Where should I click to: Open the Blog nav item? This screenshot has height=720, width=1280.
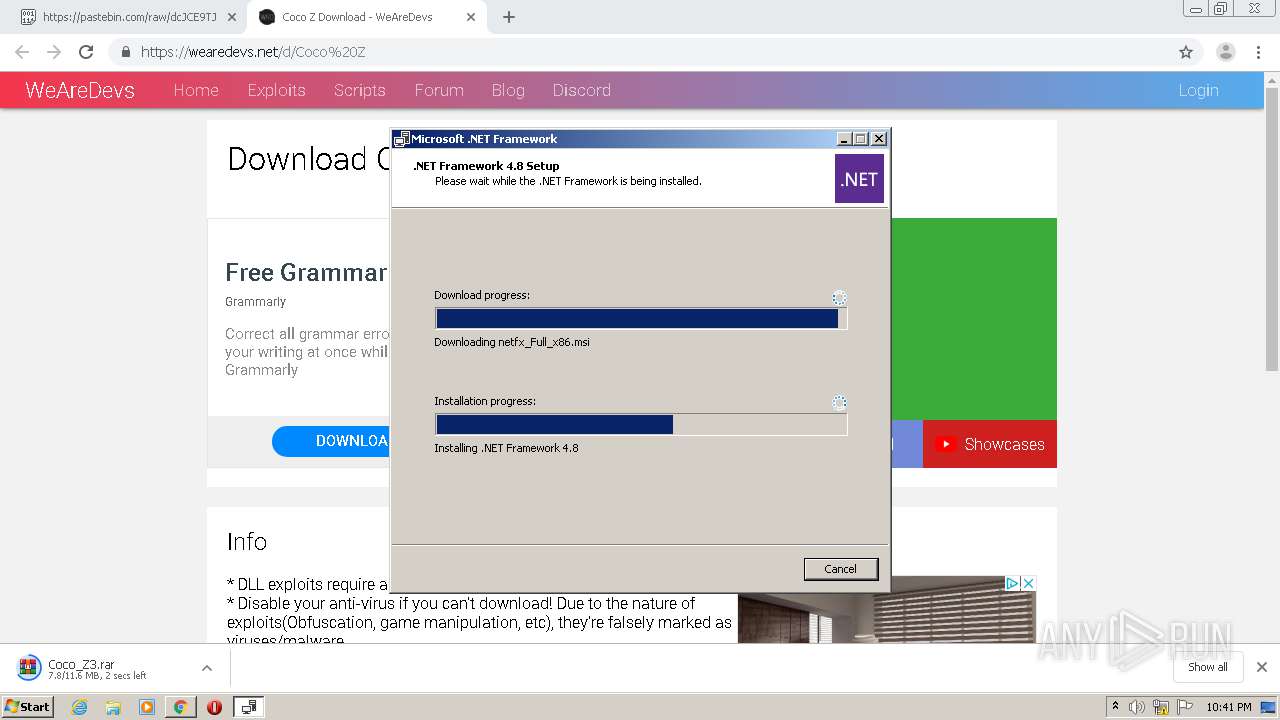(x=508, y=90)
